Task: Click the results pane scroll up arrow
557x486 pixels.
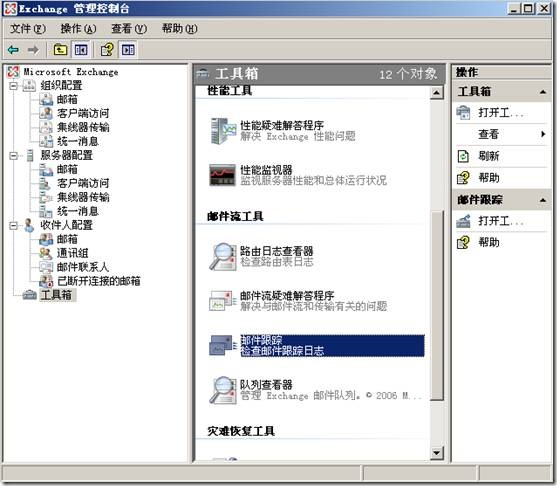Action: pos(436,93)
